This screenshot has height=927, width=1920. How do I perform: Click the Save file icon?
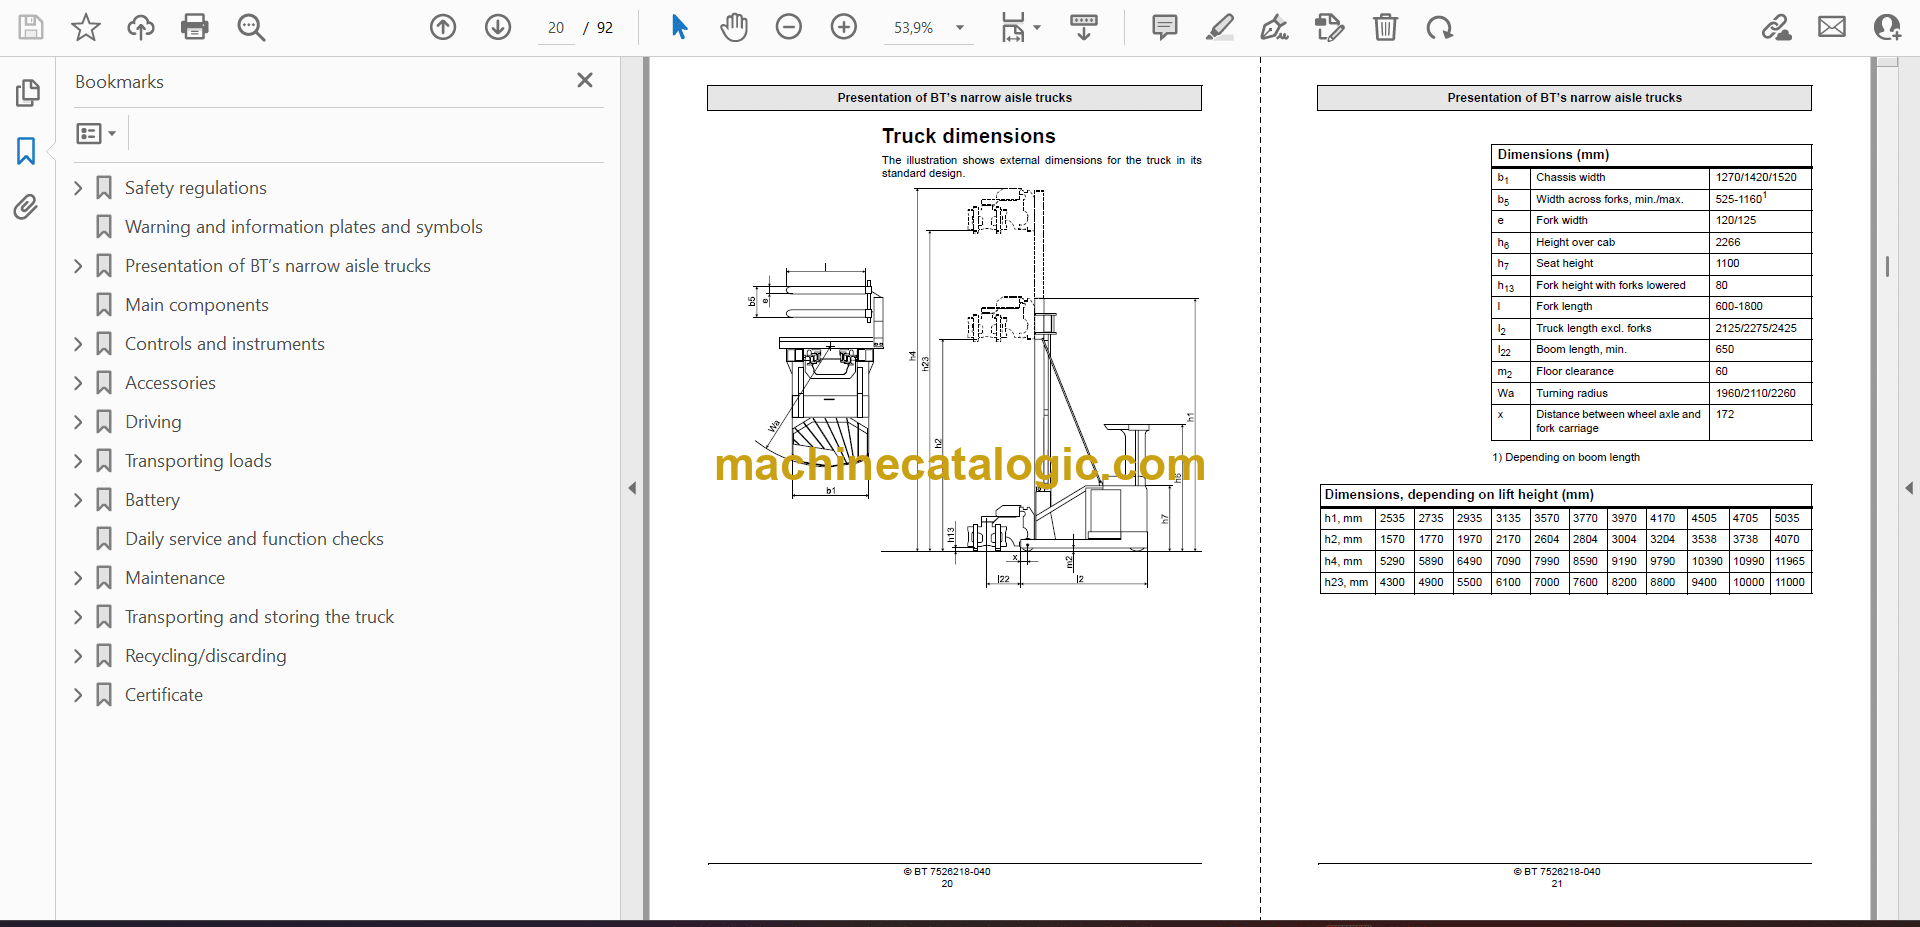click(x=31, y=27)
